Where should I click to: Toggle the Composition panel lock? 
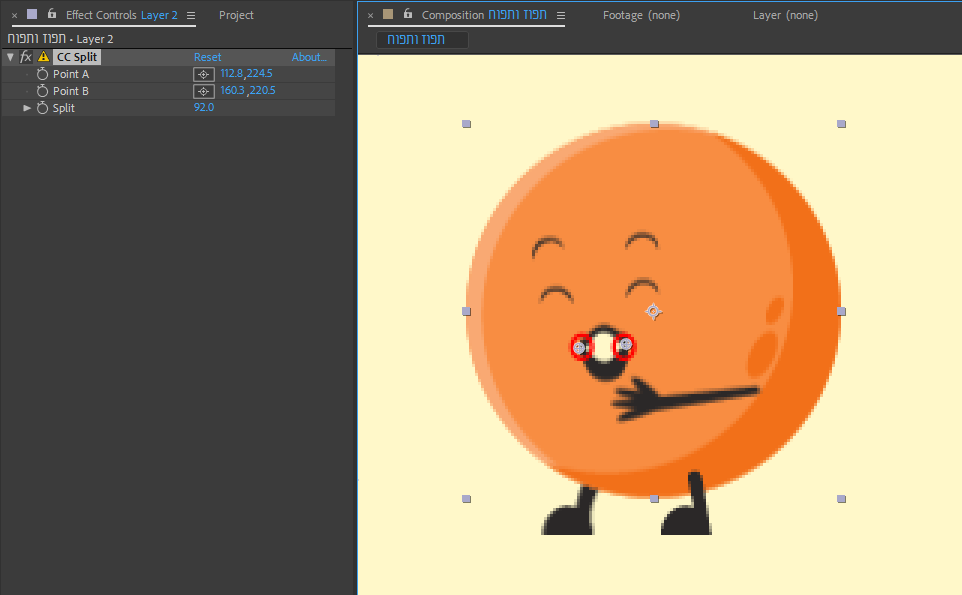(407, 13)
